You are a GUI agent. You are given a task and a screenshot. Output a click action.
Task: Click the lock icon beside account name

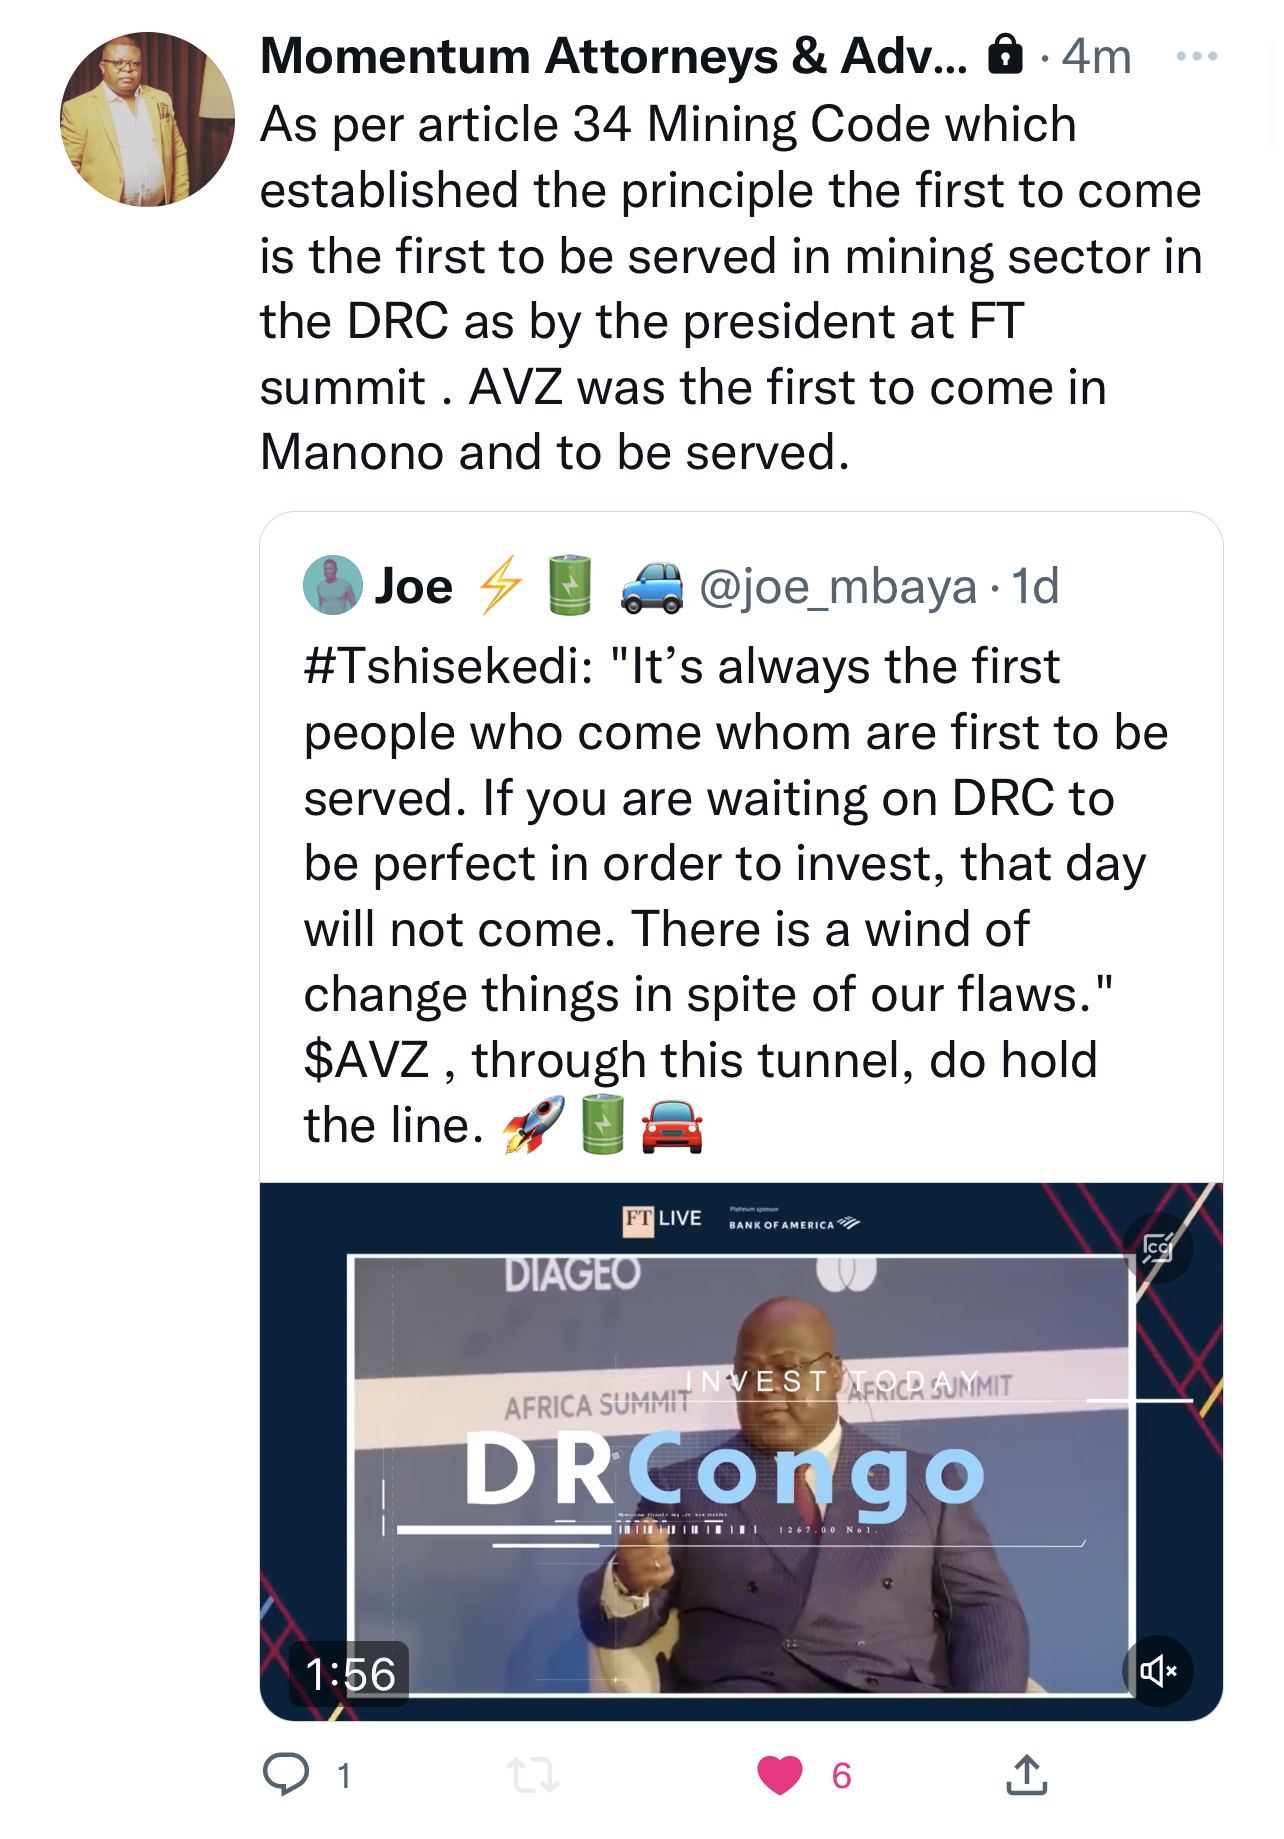1005,55
